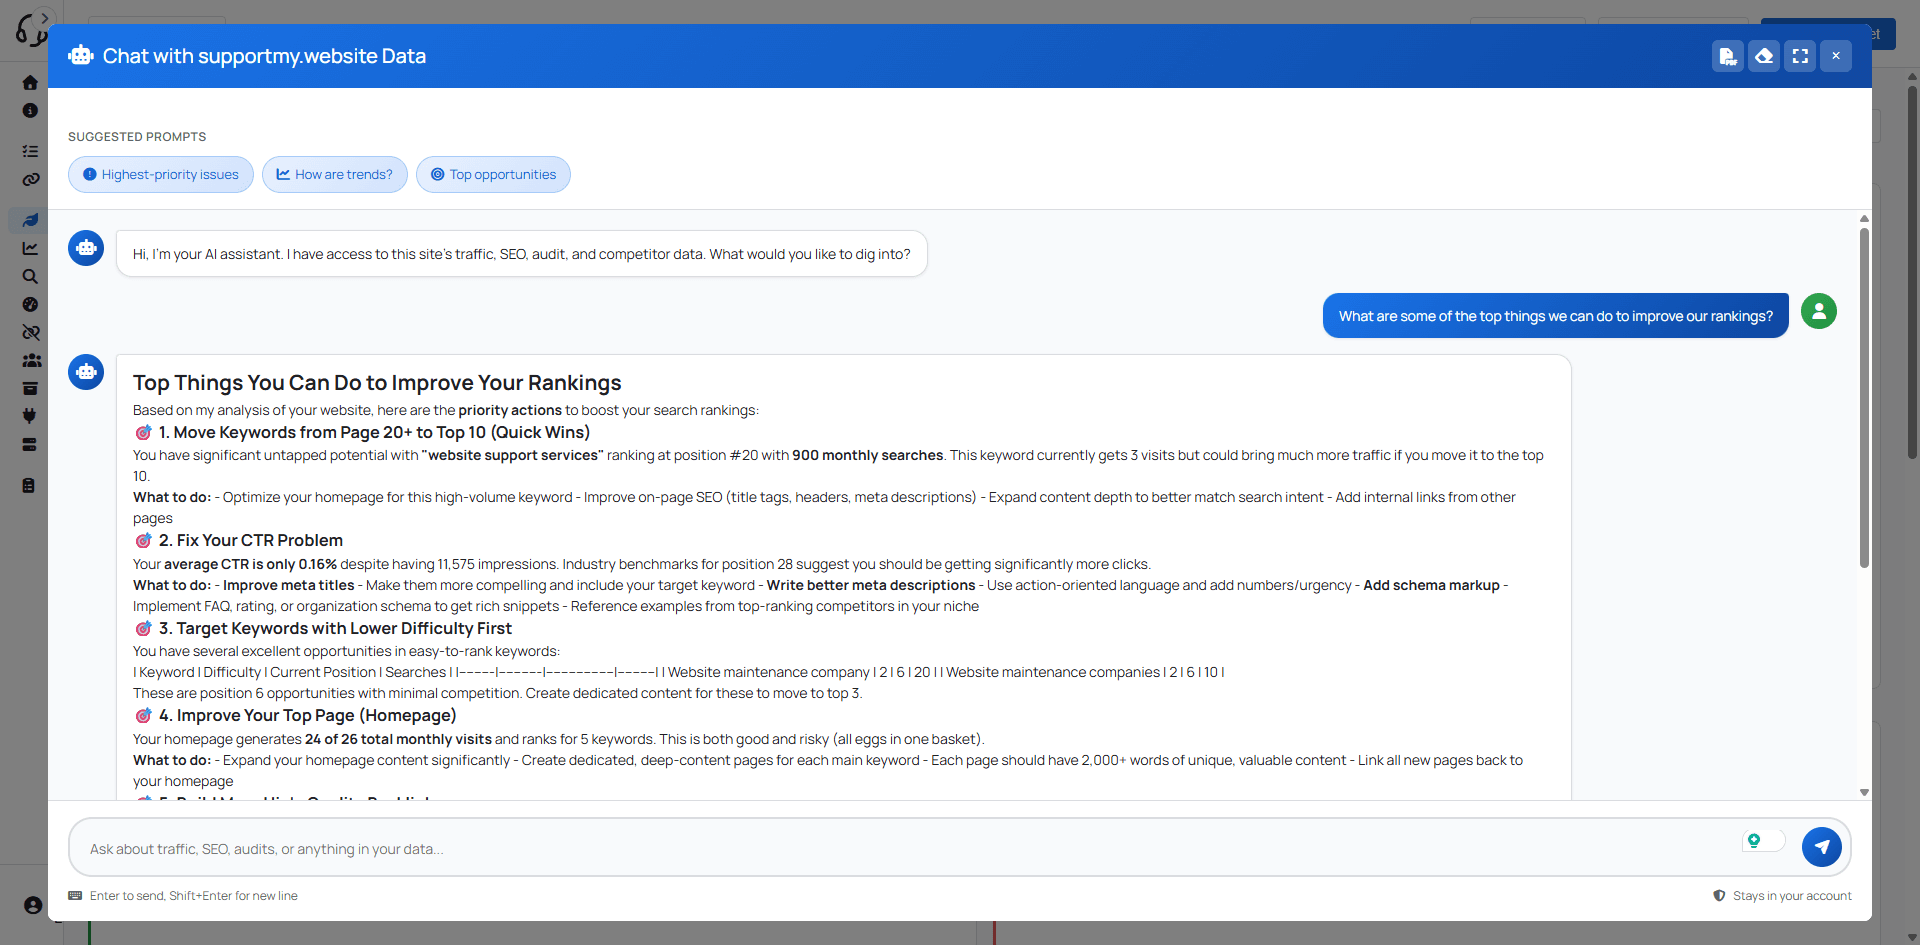Send the message with the paper plane button
Screen dimensions: 1920x945
(1822, 847)
